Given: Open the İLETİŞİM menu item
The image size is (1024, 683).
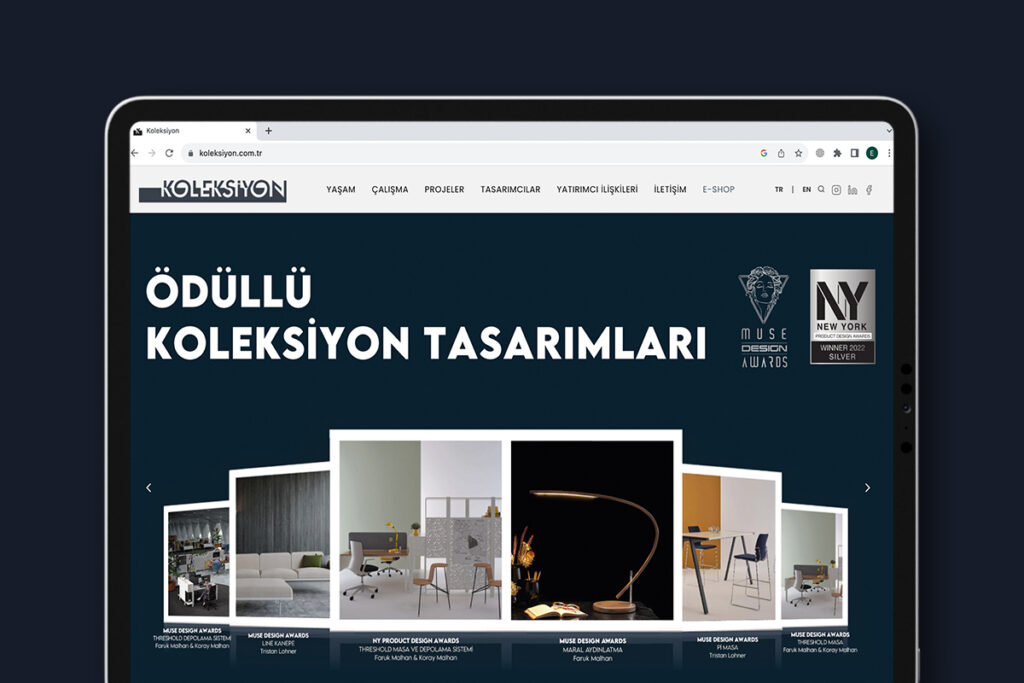Looking at the screenshot, I should coord(670,189).
